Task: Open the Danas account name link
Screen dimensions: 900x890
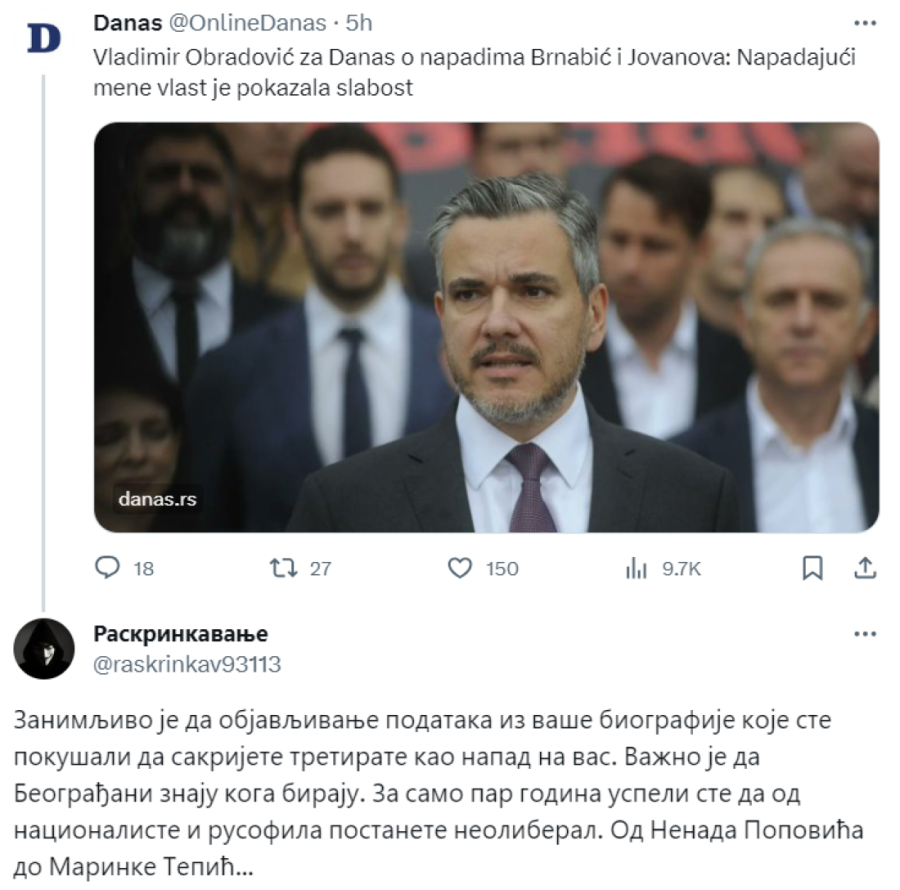Action: tap(127, 23)
